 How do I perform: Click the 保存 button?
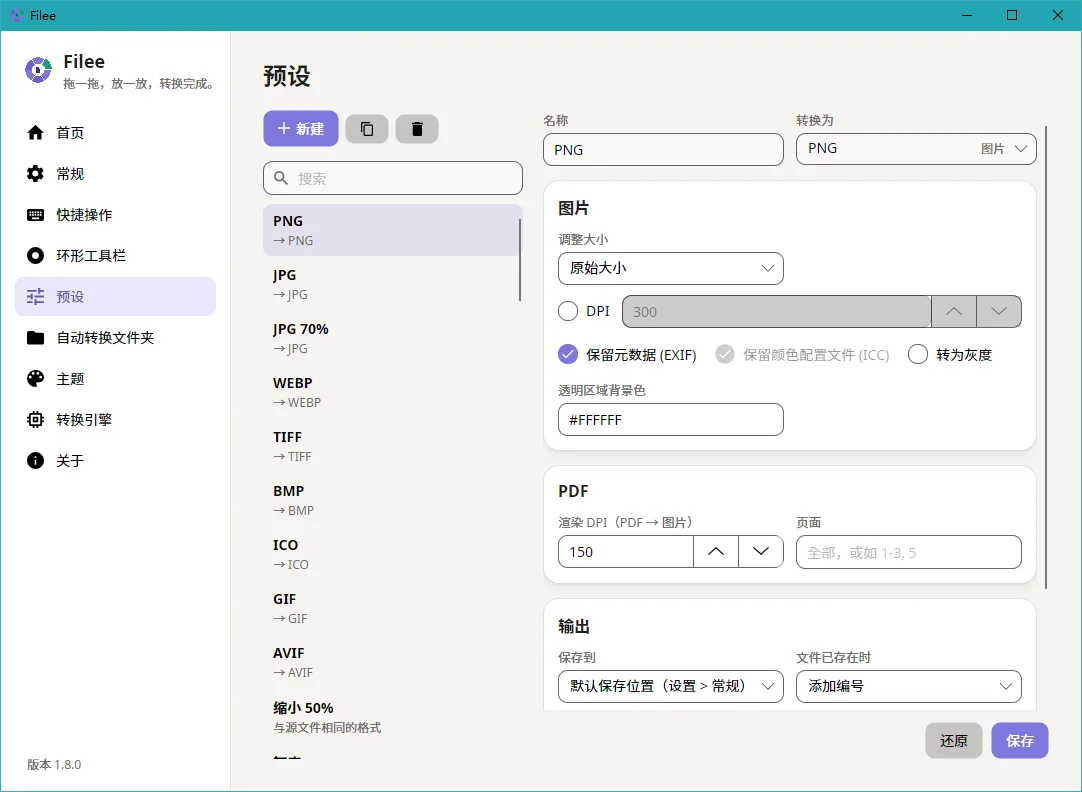click(1020, 740)
